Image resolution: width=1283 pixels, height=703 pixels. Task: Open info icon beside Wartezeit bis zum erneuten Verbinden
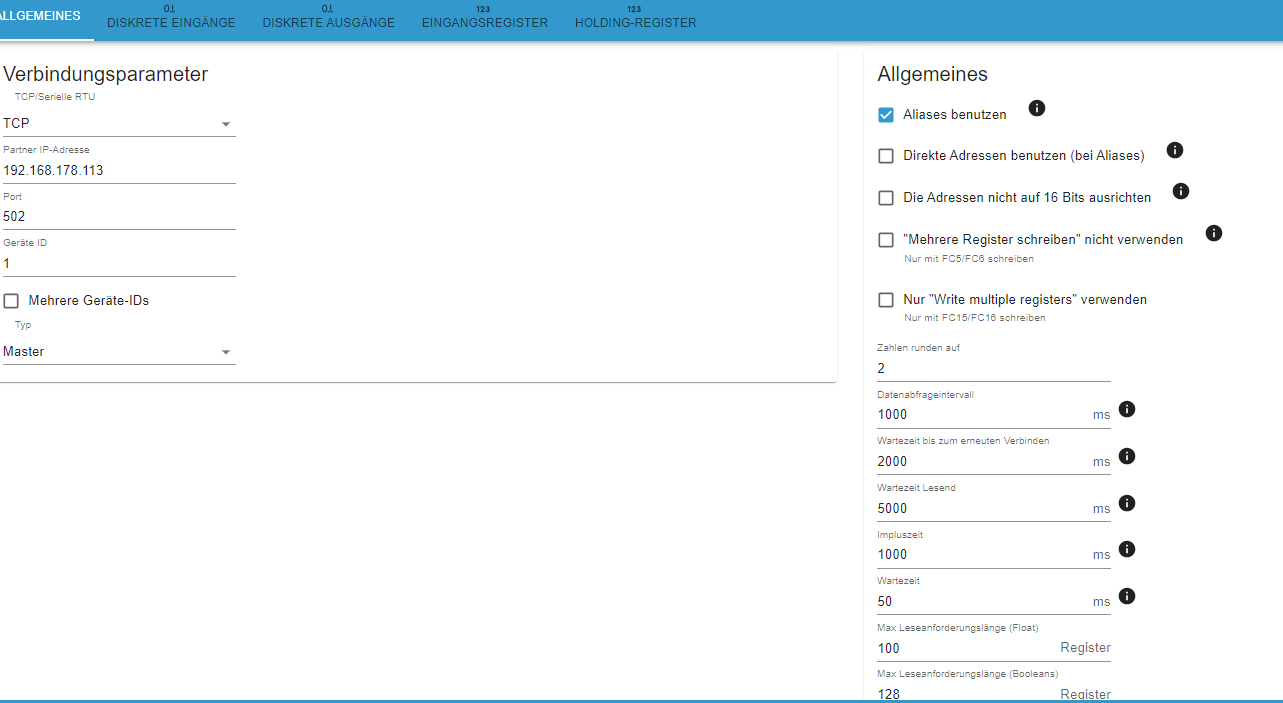click(x=1127, y=456)
